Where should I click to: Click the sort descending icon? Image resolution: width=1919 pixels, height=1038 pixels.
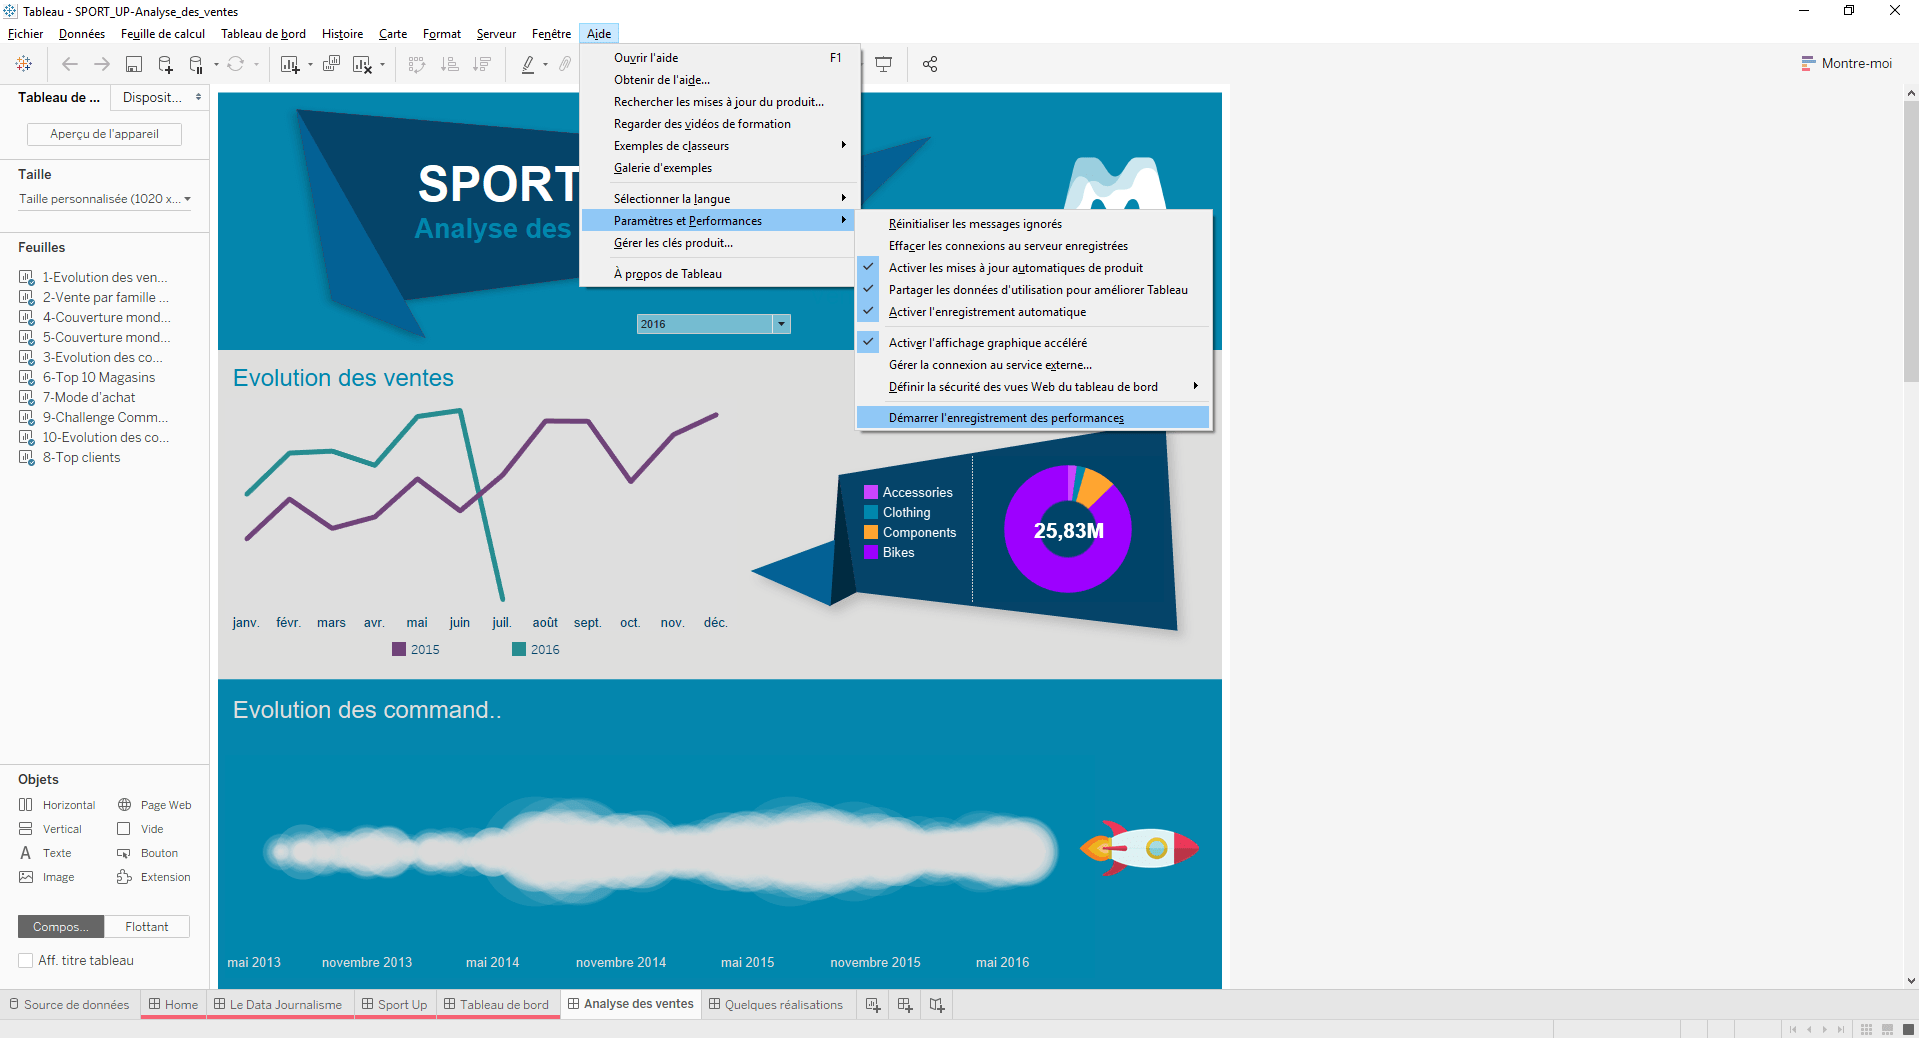pos(482,64)
